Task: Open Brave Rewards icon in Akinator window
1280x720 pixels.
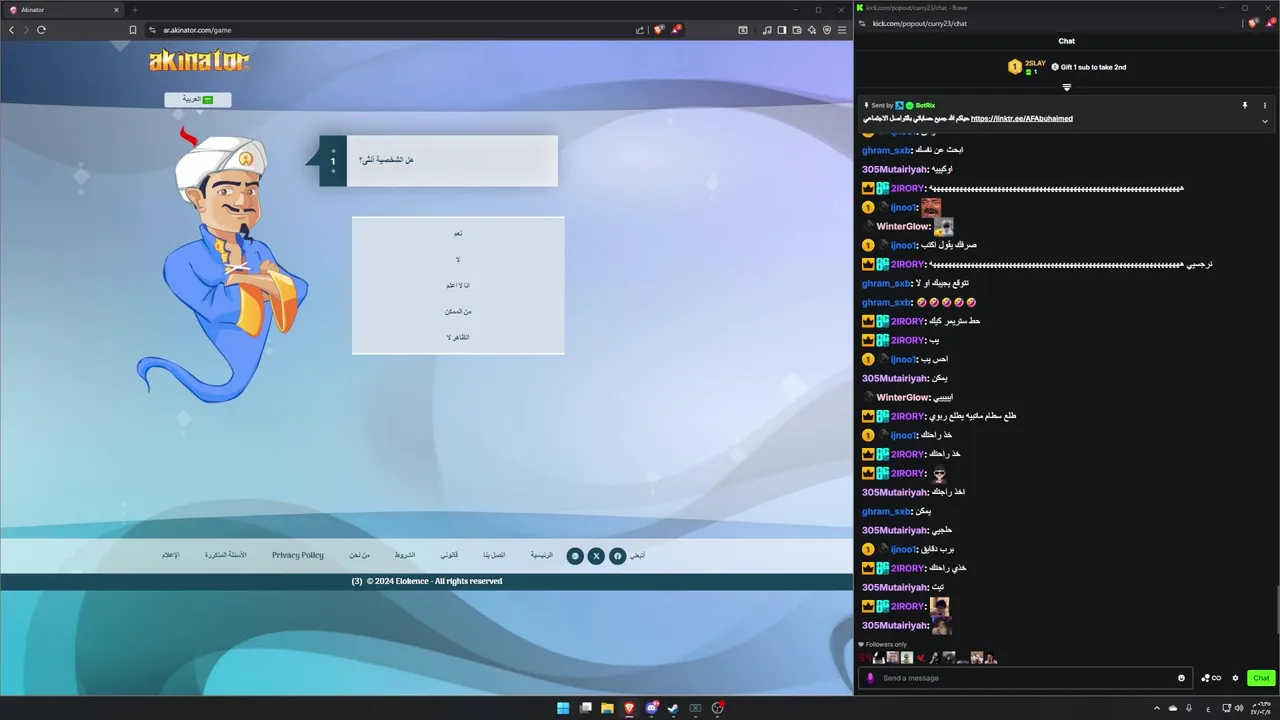Action: [x=676, y=30]
